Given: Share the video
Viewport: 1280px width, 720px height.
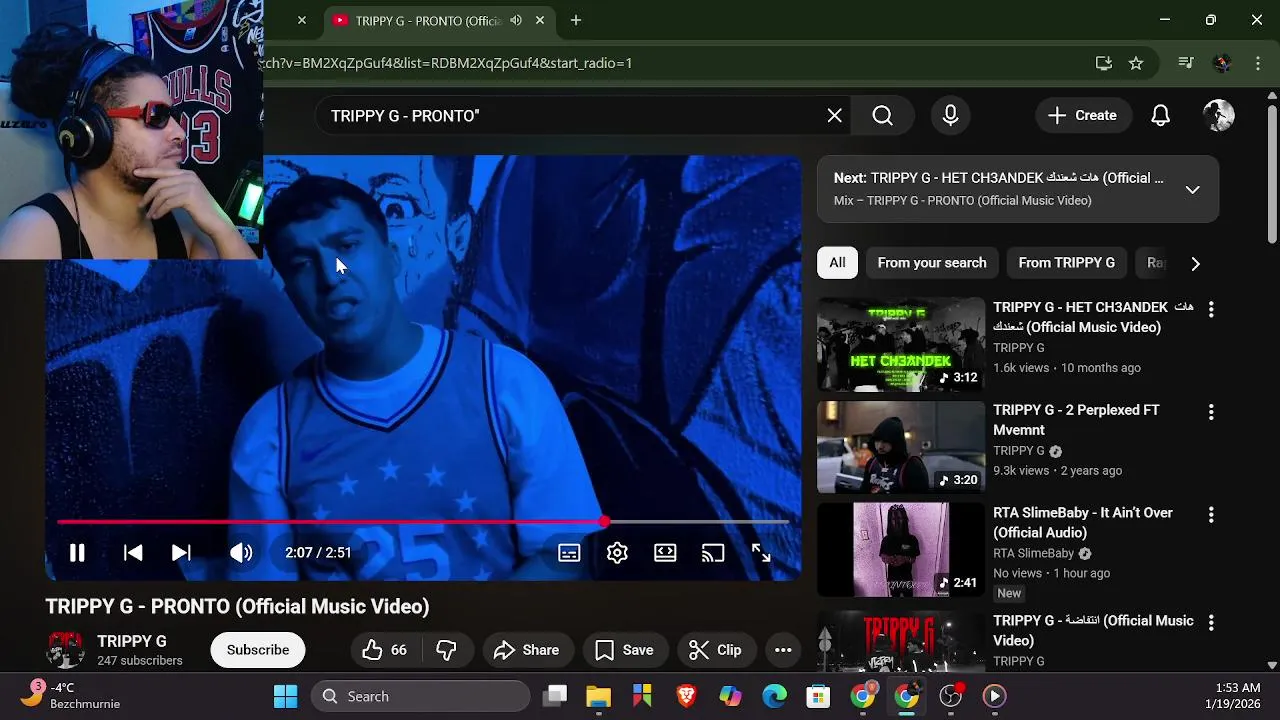Looking at the screenshot, I should (527, 650).
